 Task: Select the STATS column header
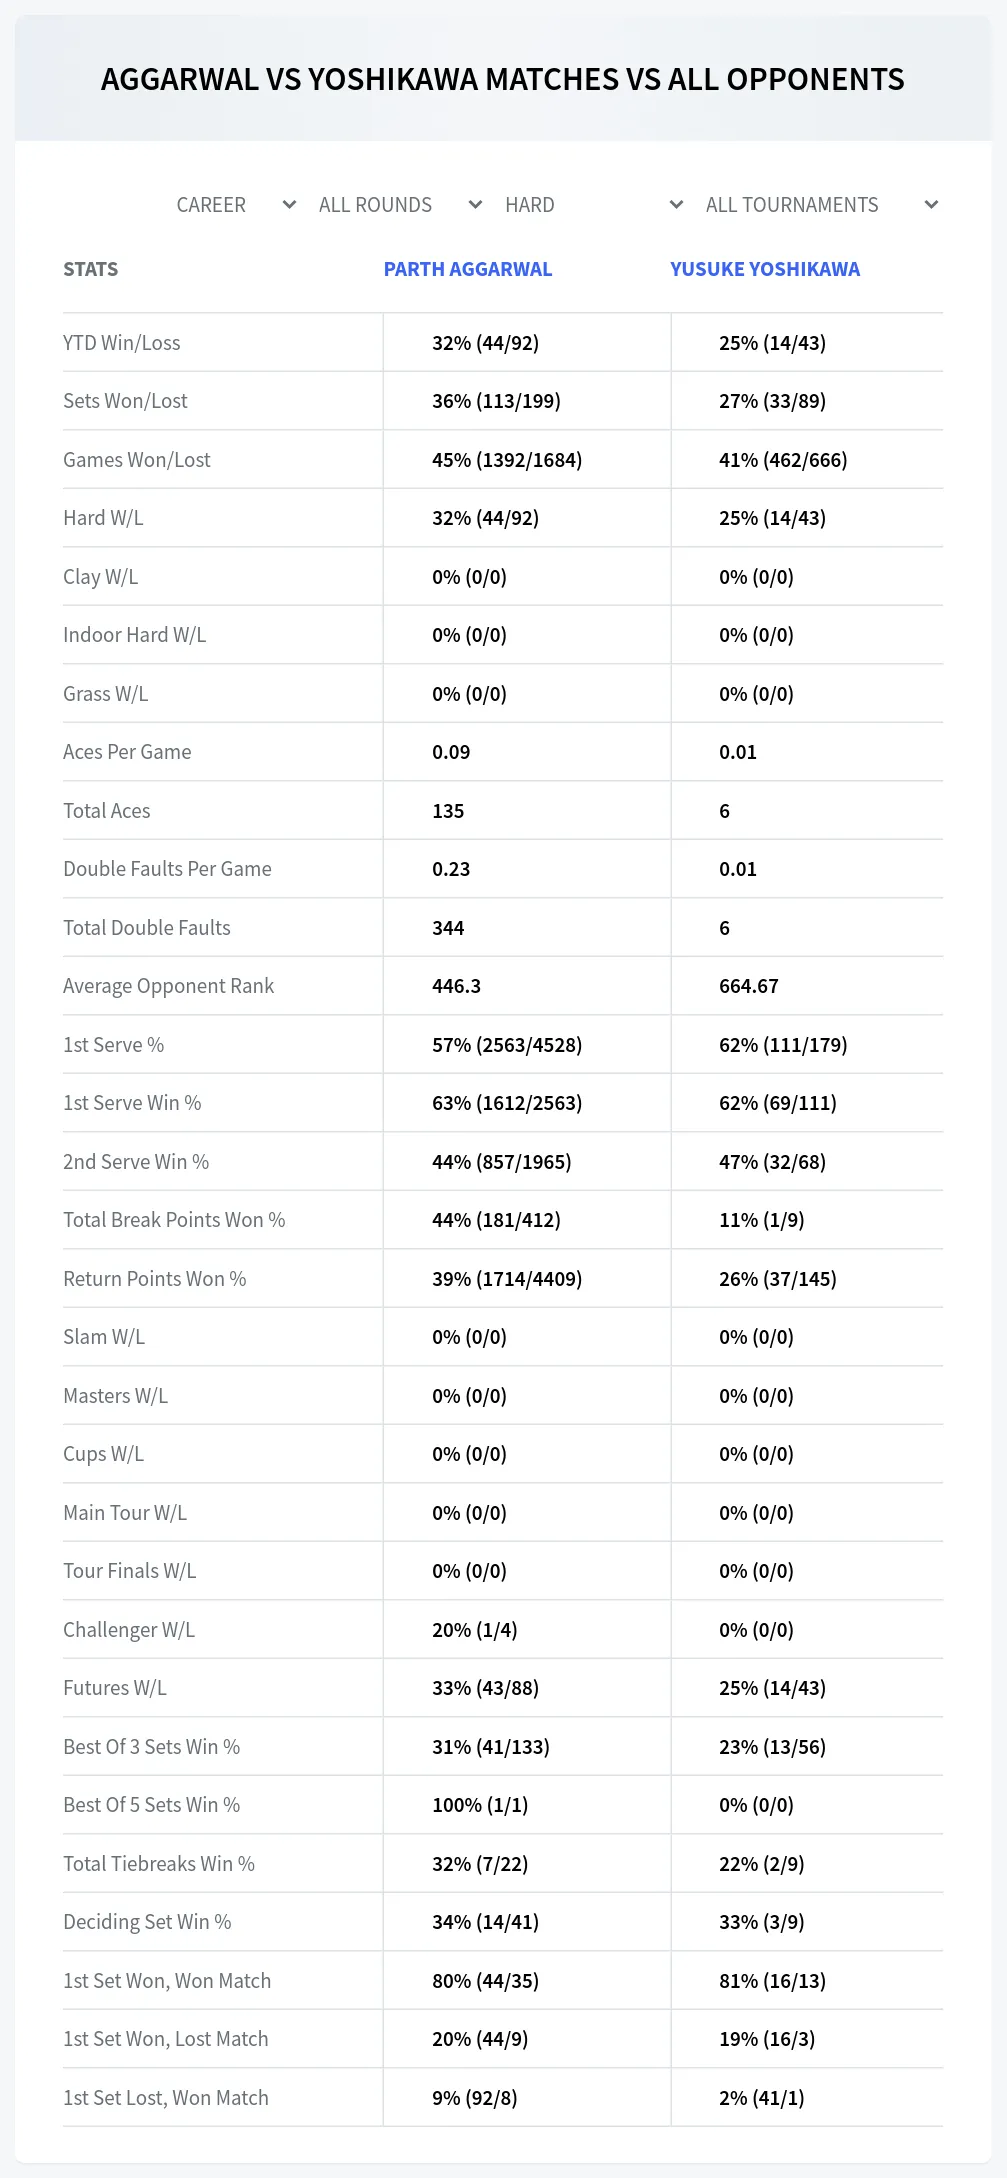(91, 269)
